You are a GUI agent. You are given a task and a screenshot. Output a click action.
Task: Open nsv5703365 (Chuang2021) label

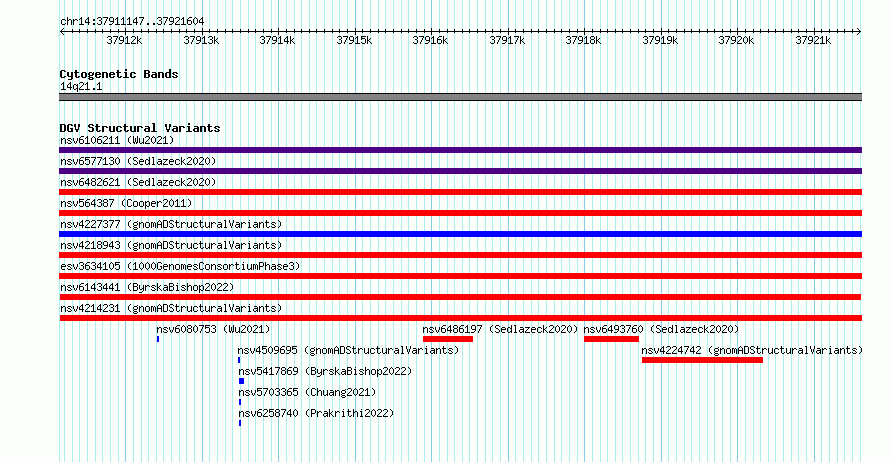[307, 392]
